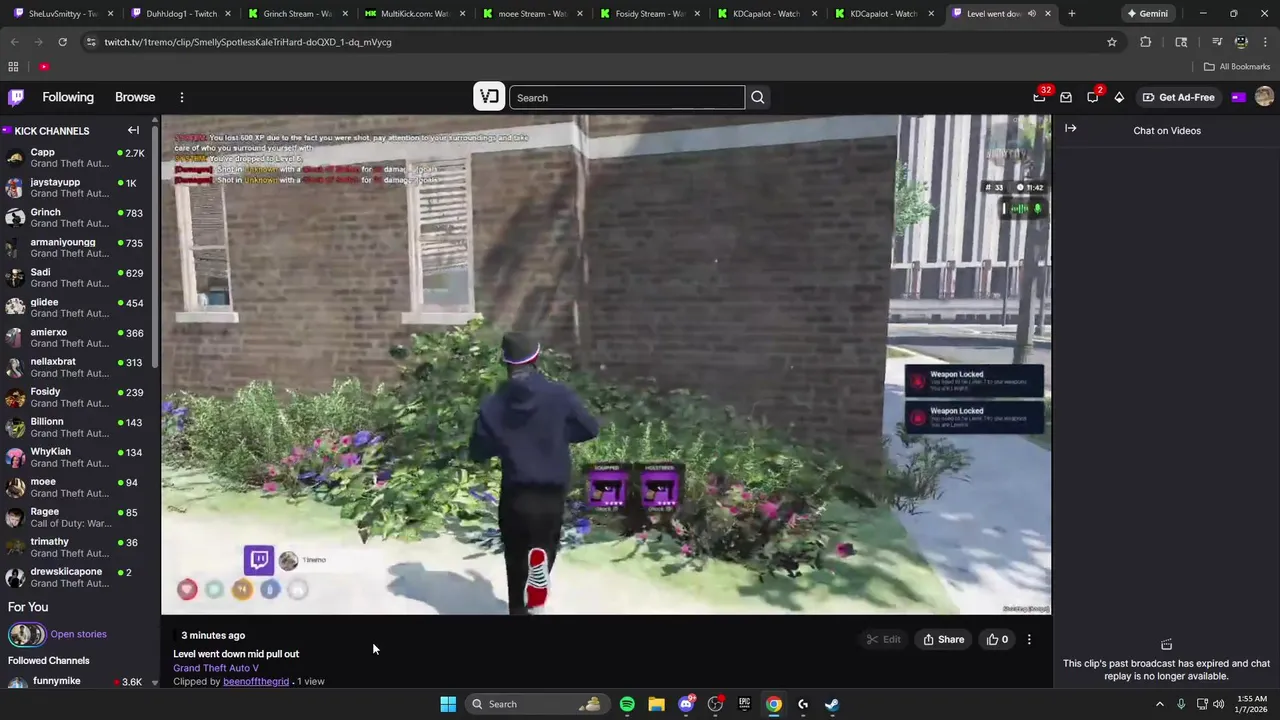The height and width of the screenshot is (720, 1280).
Task: Click the Gemini button in Chrome
Action: [1147, 14]
